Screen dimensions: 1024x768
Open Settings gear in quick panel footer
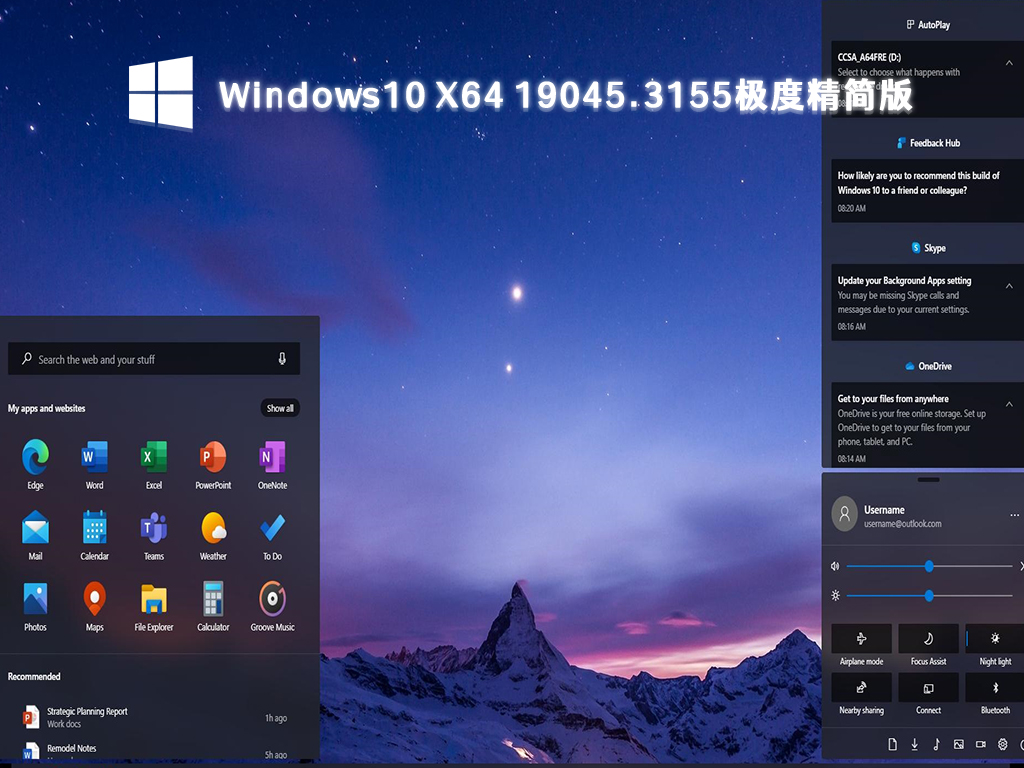tap(1002, 744)
